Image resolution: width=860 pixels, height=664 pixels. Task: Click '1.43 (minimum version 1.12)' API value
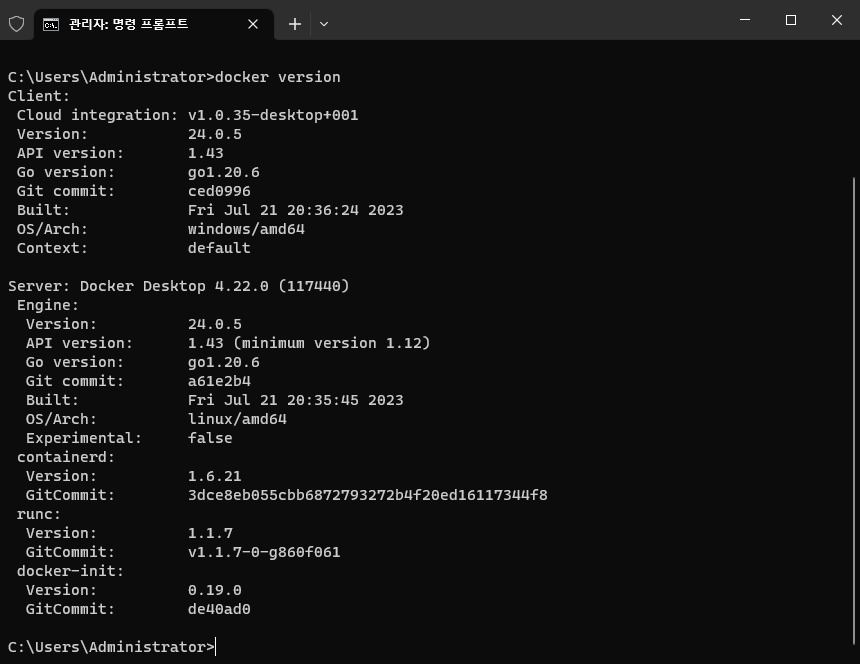click(309, 343)
